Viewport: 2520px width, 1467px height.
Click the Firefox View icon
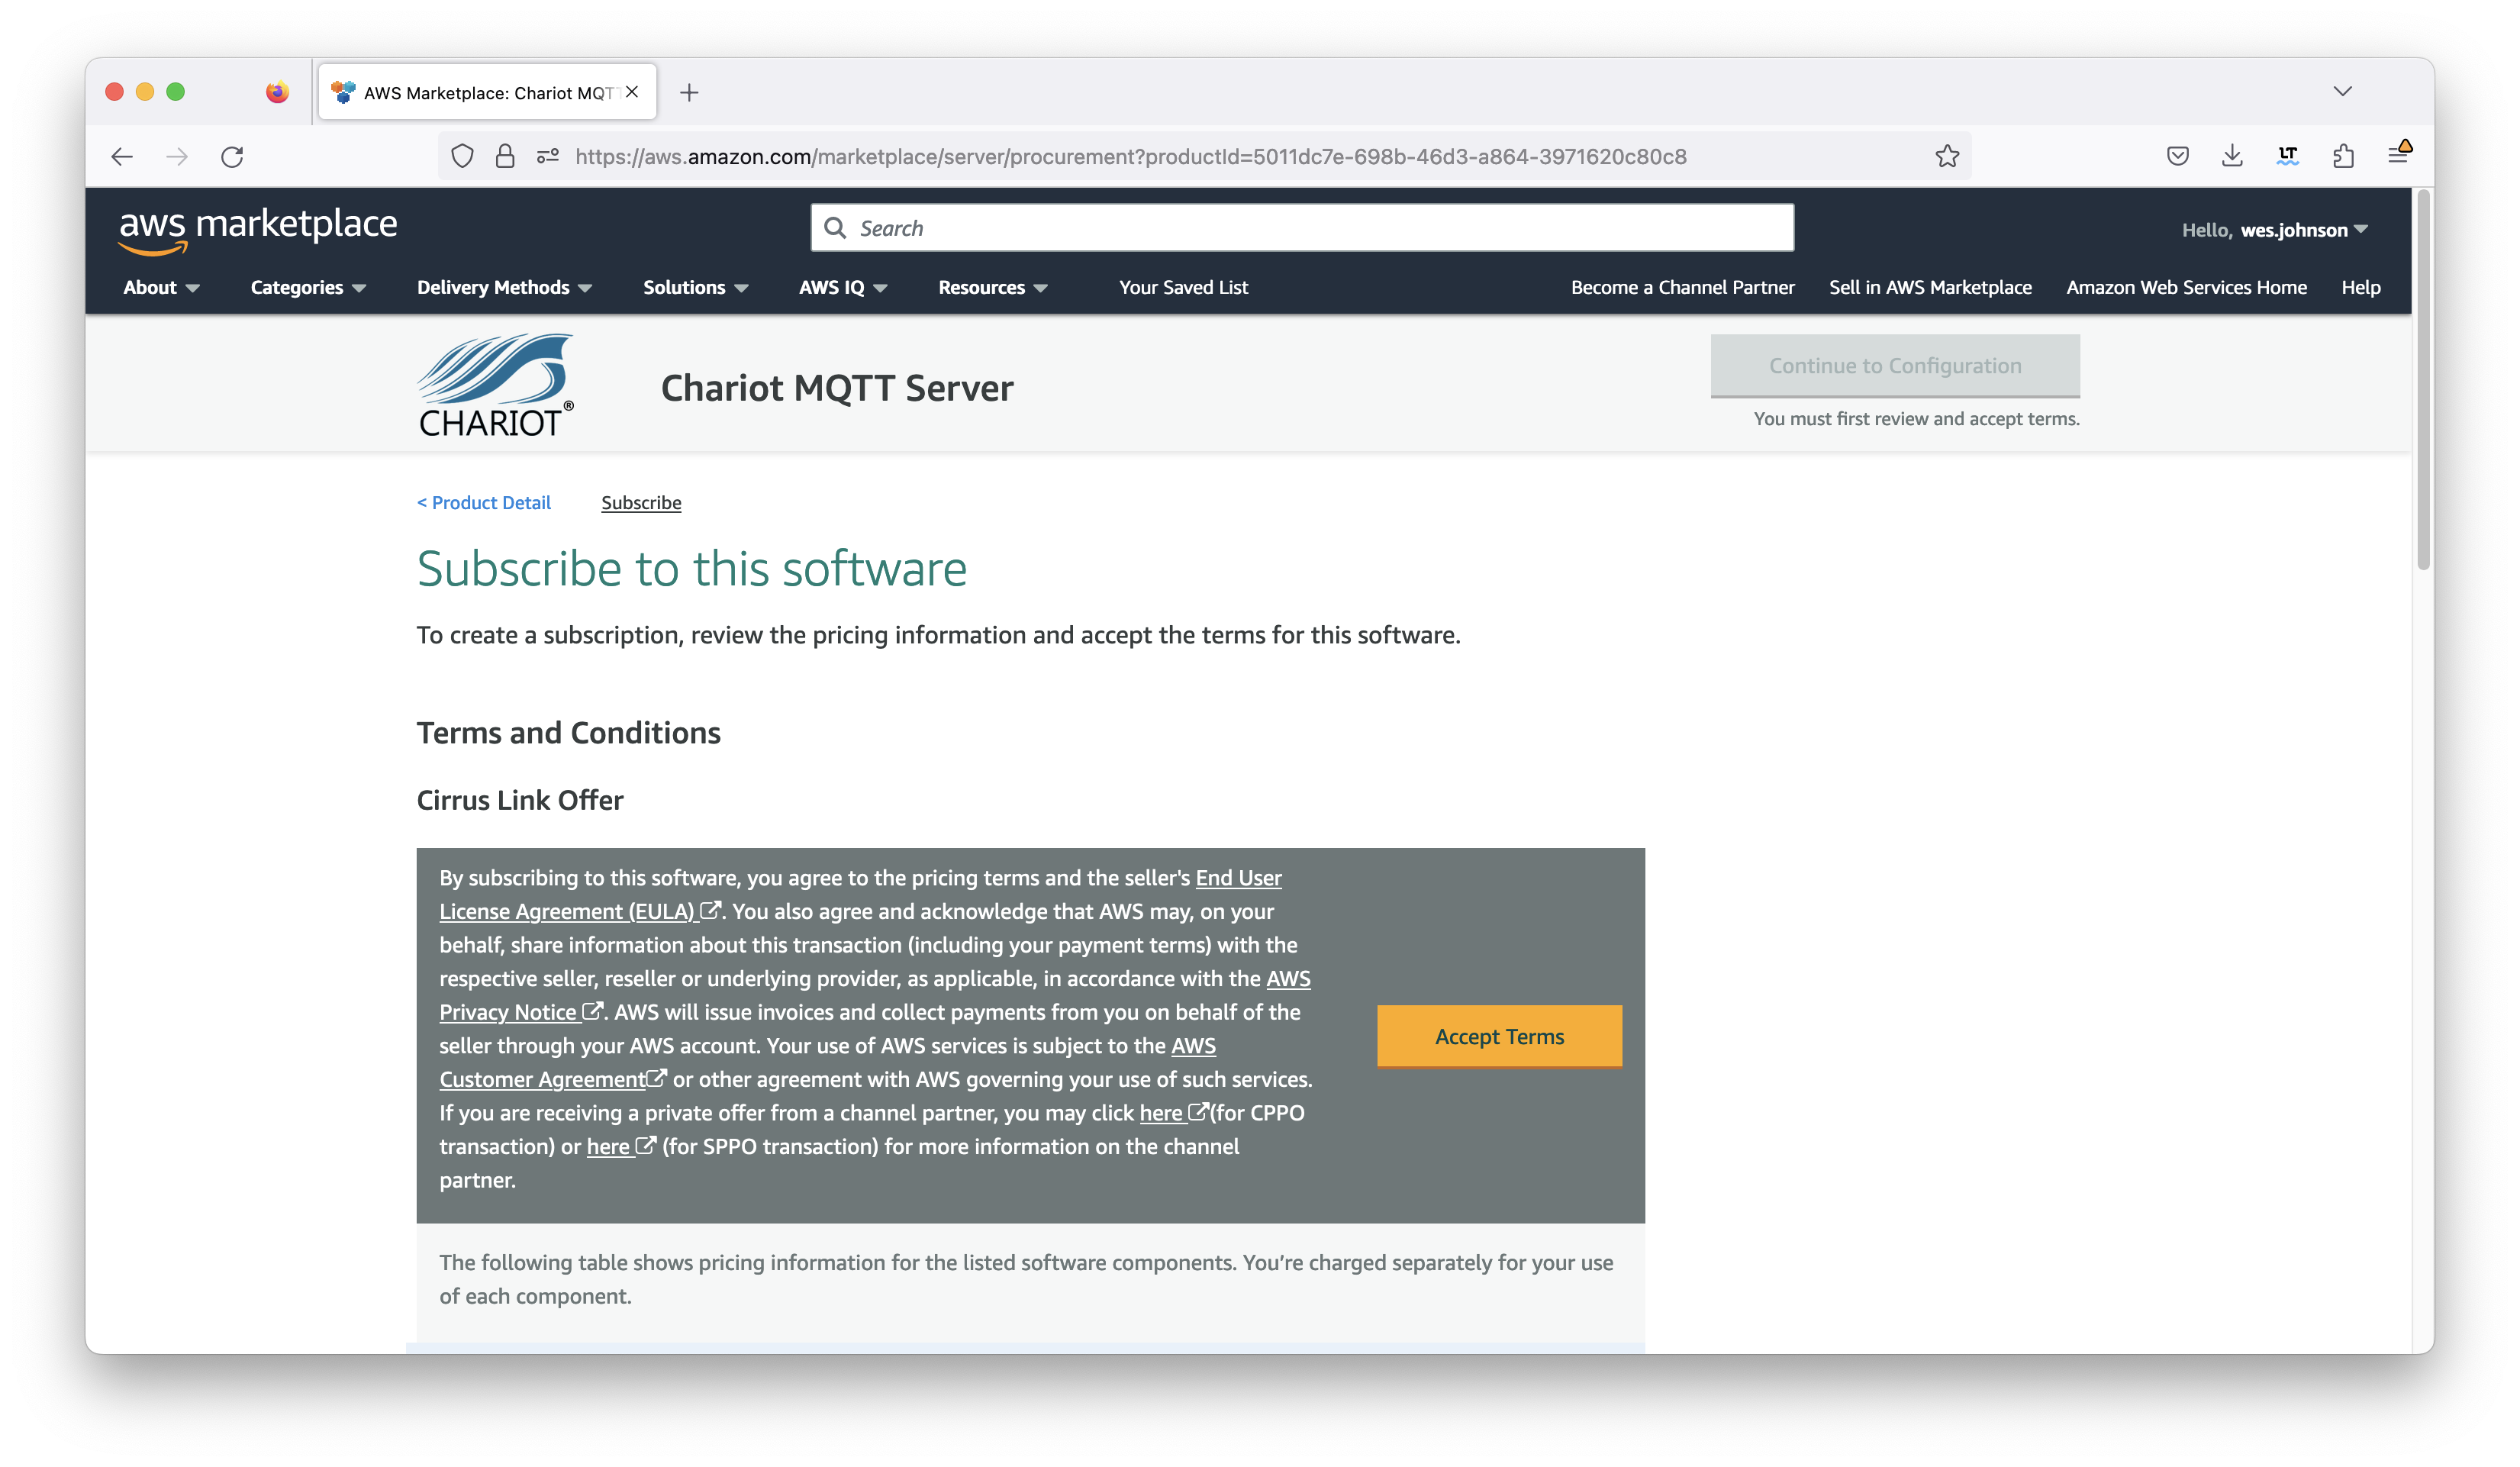click(x=277, y=92)
